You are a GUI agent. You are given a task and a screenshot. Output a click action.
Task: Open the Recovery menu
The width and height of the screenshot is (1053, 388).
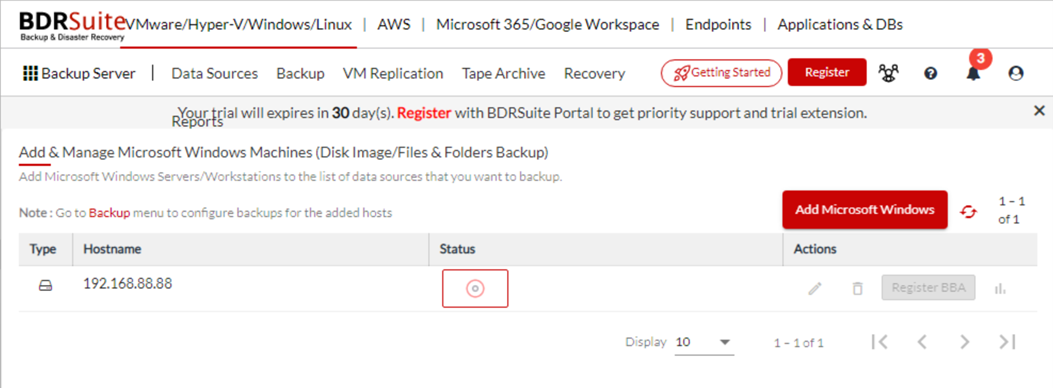[594, 73]
